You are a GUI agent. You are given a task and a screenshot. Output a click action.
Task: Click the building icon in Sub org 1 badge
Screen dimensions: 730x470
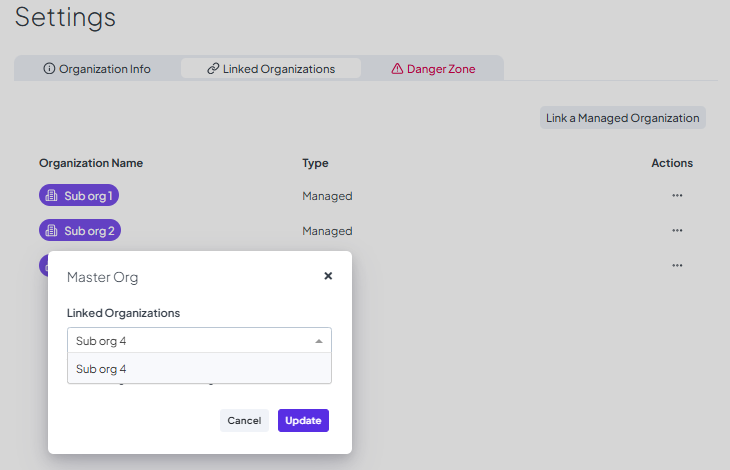[53, 196]
